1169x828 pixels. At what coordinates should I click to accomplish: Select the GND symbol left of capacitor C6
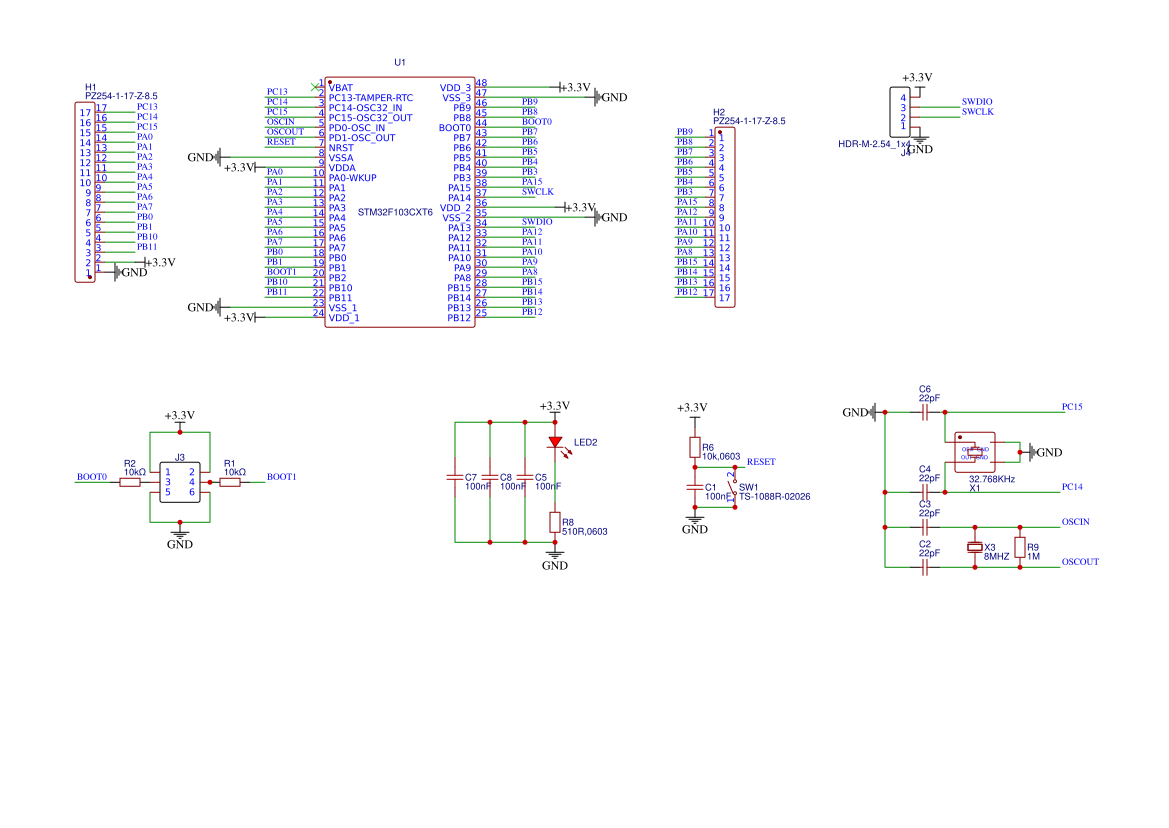click(x=860, y=412)
